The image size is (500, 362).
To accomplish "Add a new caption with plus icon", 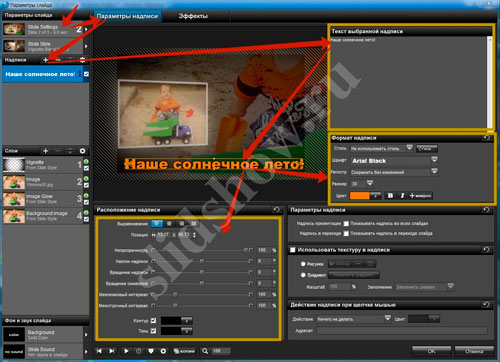I will [x=46, y=60].
